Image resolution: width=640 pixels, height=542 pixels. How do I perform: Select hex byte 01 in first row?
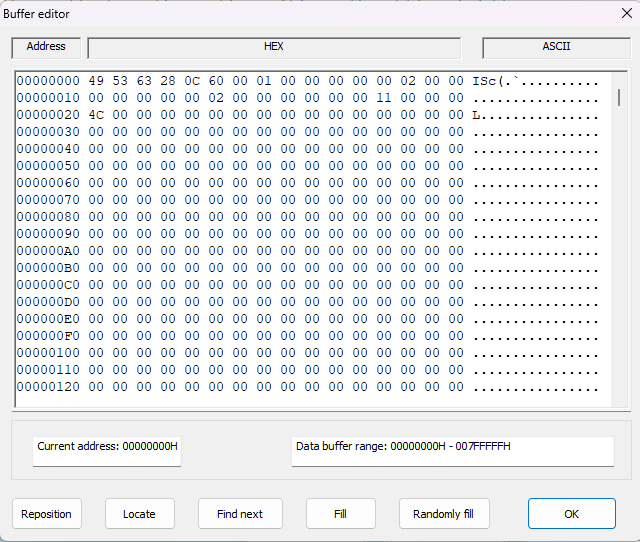pos(264,81)
